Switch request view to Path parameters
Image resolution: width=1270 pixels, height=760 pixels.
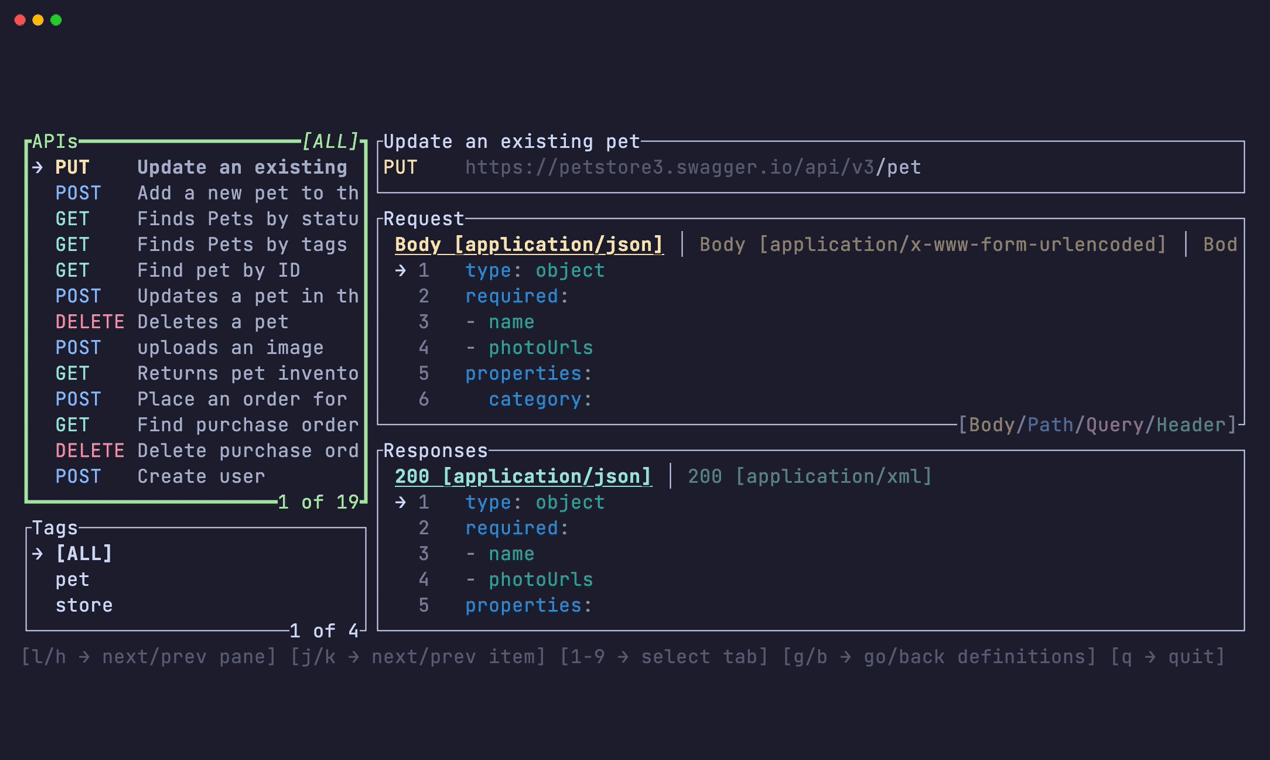point(1052,424)
